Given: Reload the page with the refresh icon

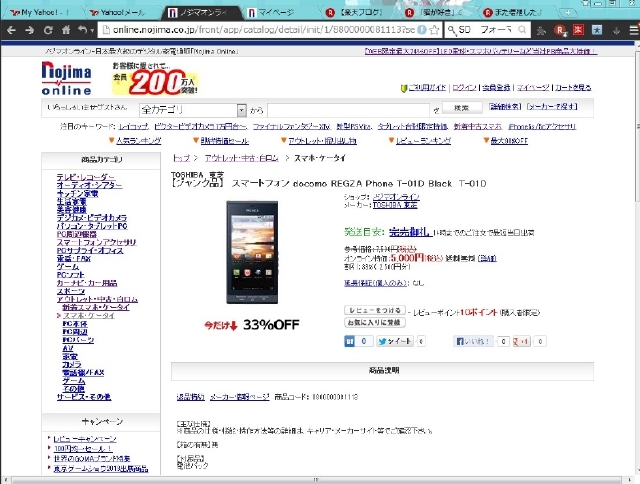Looking at the screenshot, I should [49, 31].
